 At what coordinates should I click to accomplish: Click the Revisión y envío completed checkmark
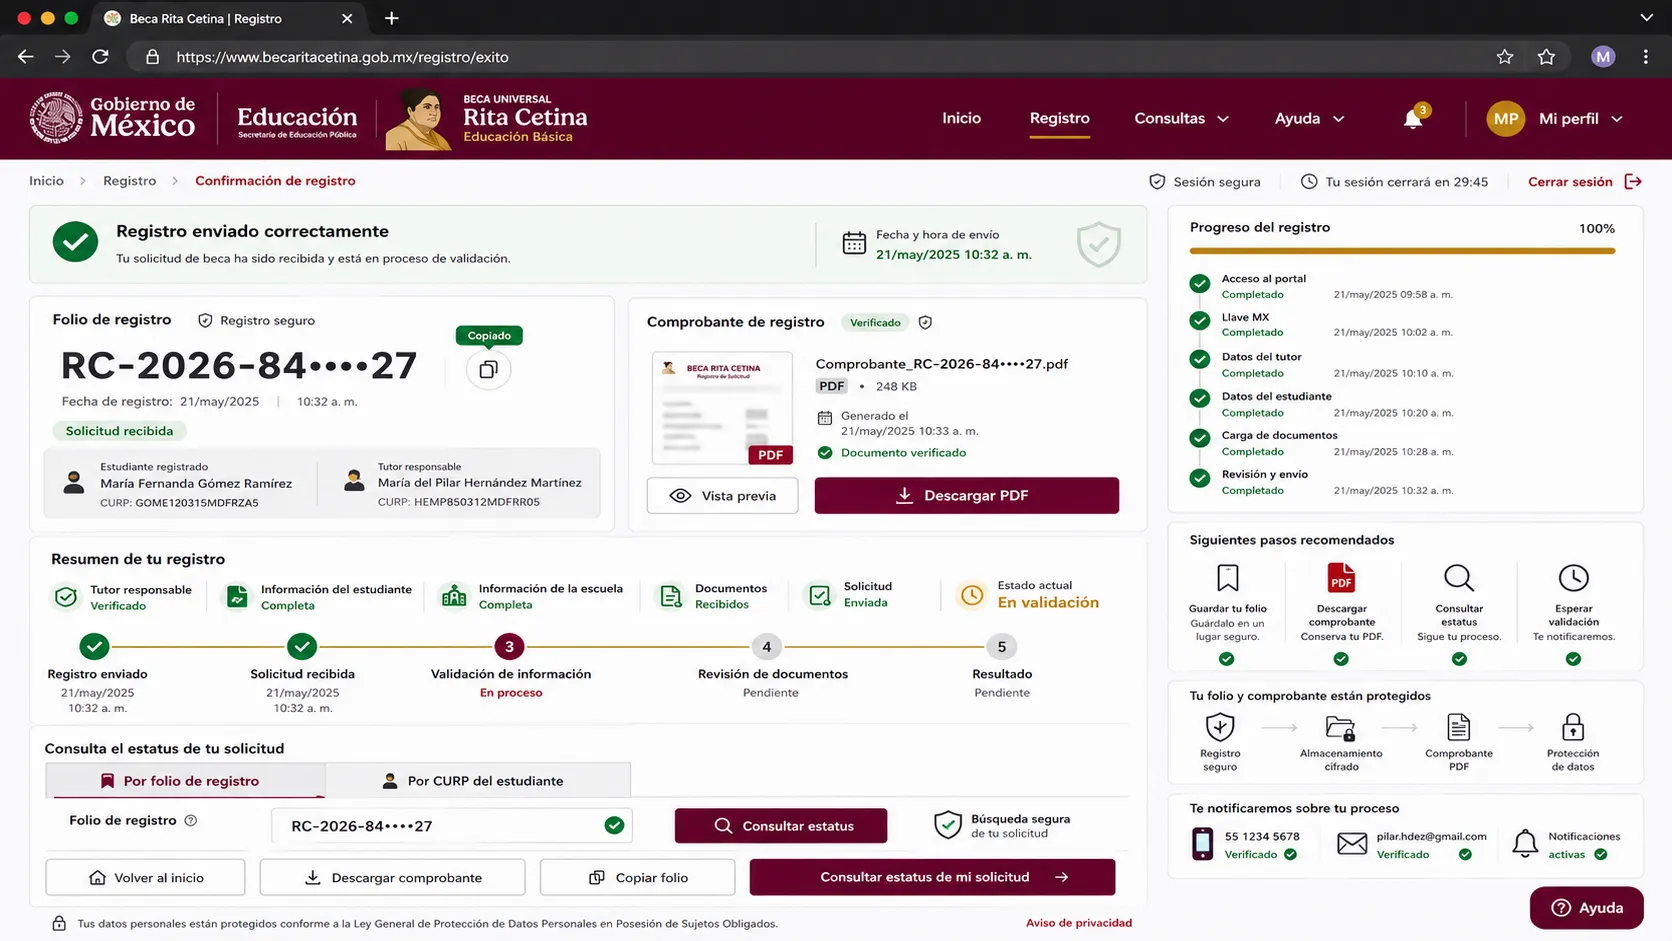coord(1200,478)
